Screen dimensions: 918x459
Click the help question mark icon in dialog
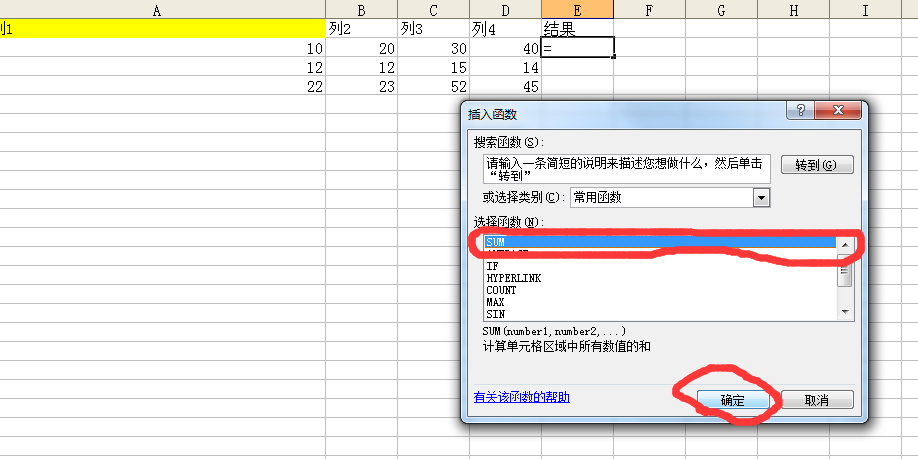pos(800,110)
